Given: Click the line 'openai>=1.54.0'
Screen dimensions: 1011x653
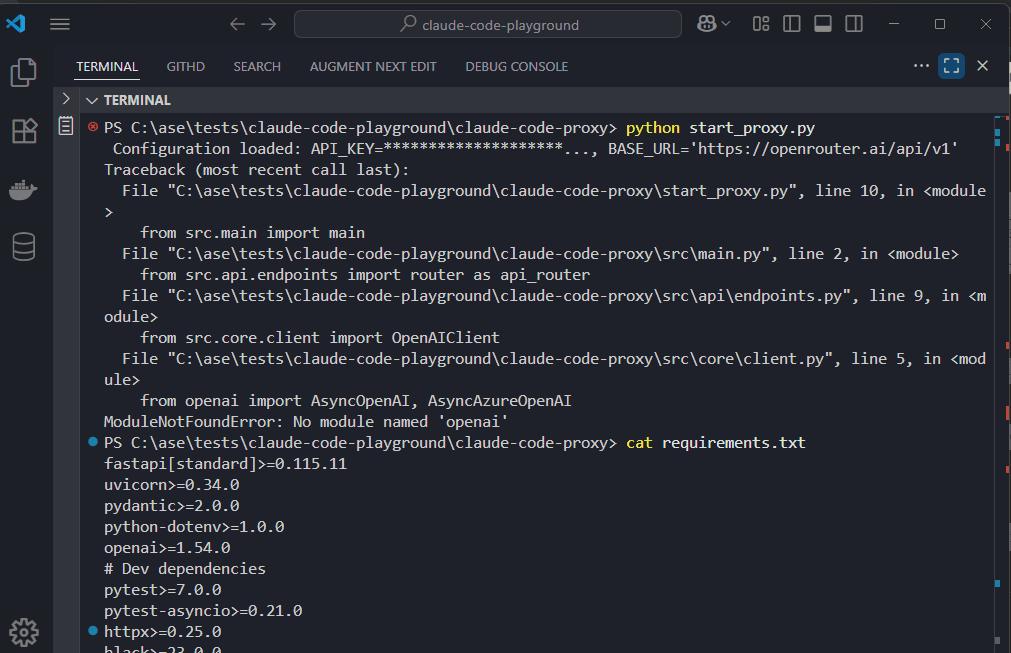Looking at the screenshot, I should tap(167, 547).
